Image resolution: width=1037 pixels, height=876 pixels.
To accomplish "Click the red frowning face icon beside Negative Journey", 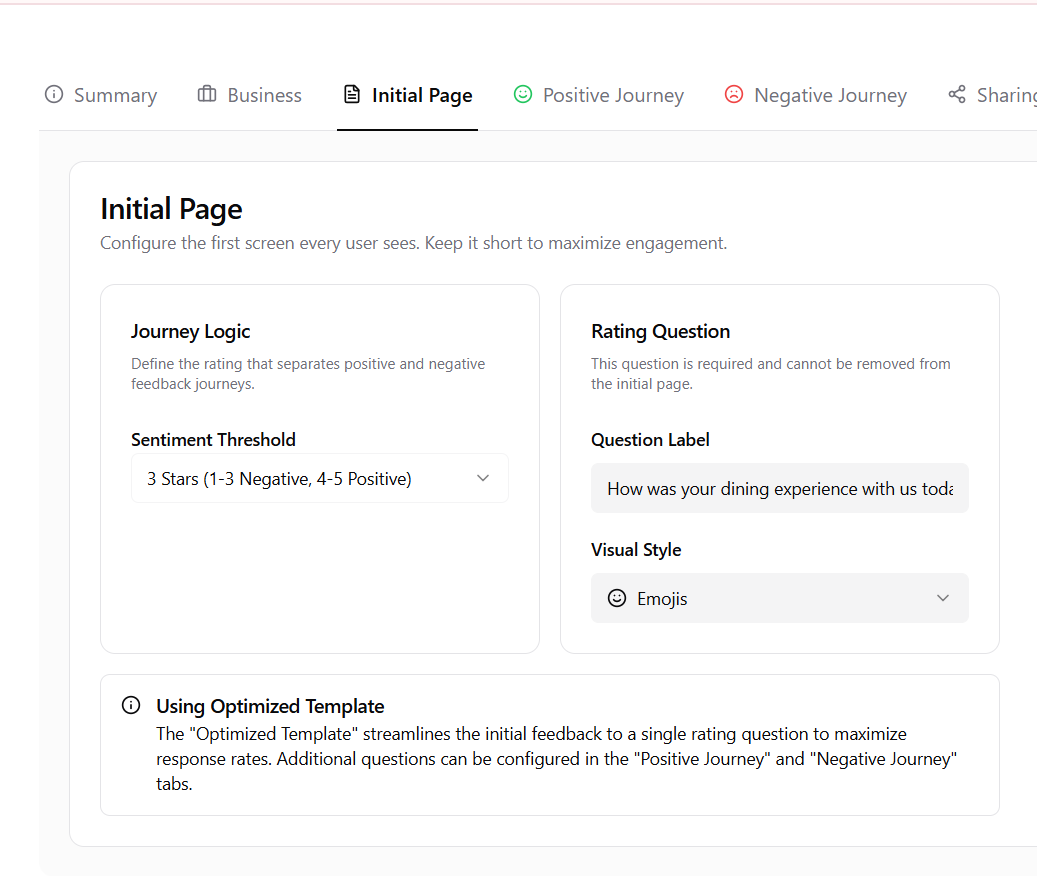I will [x=734, y=94].
